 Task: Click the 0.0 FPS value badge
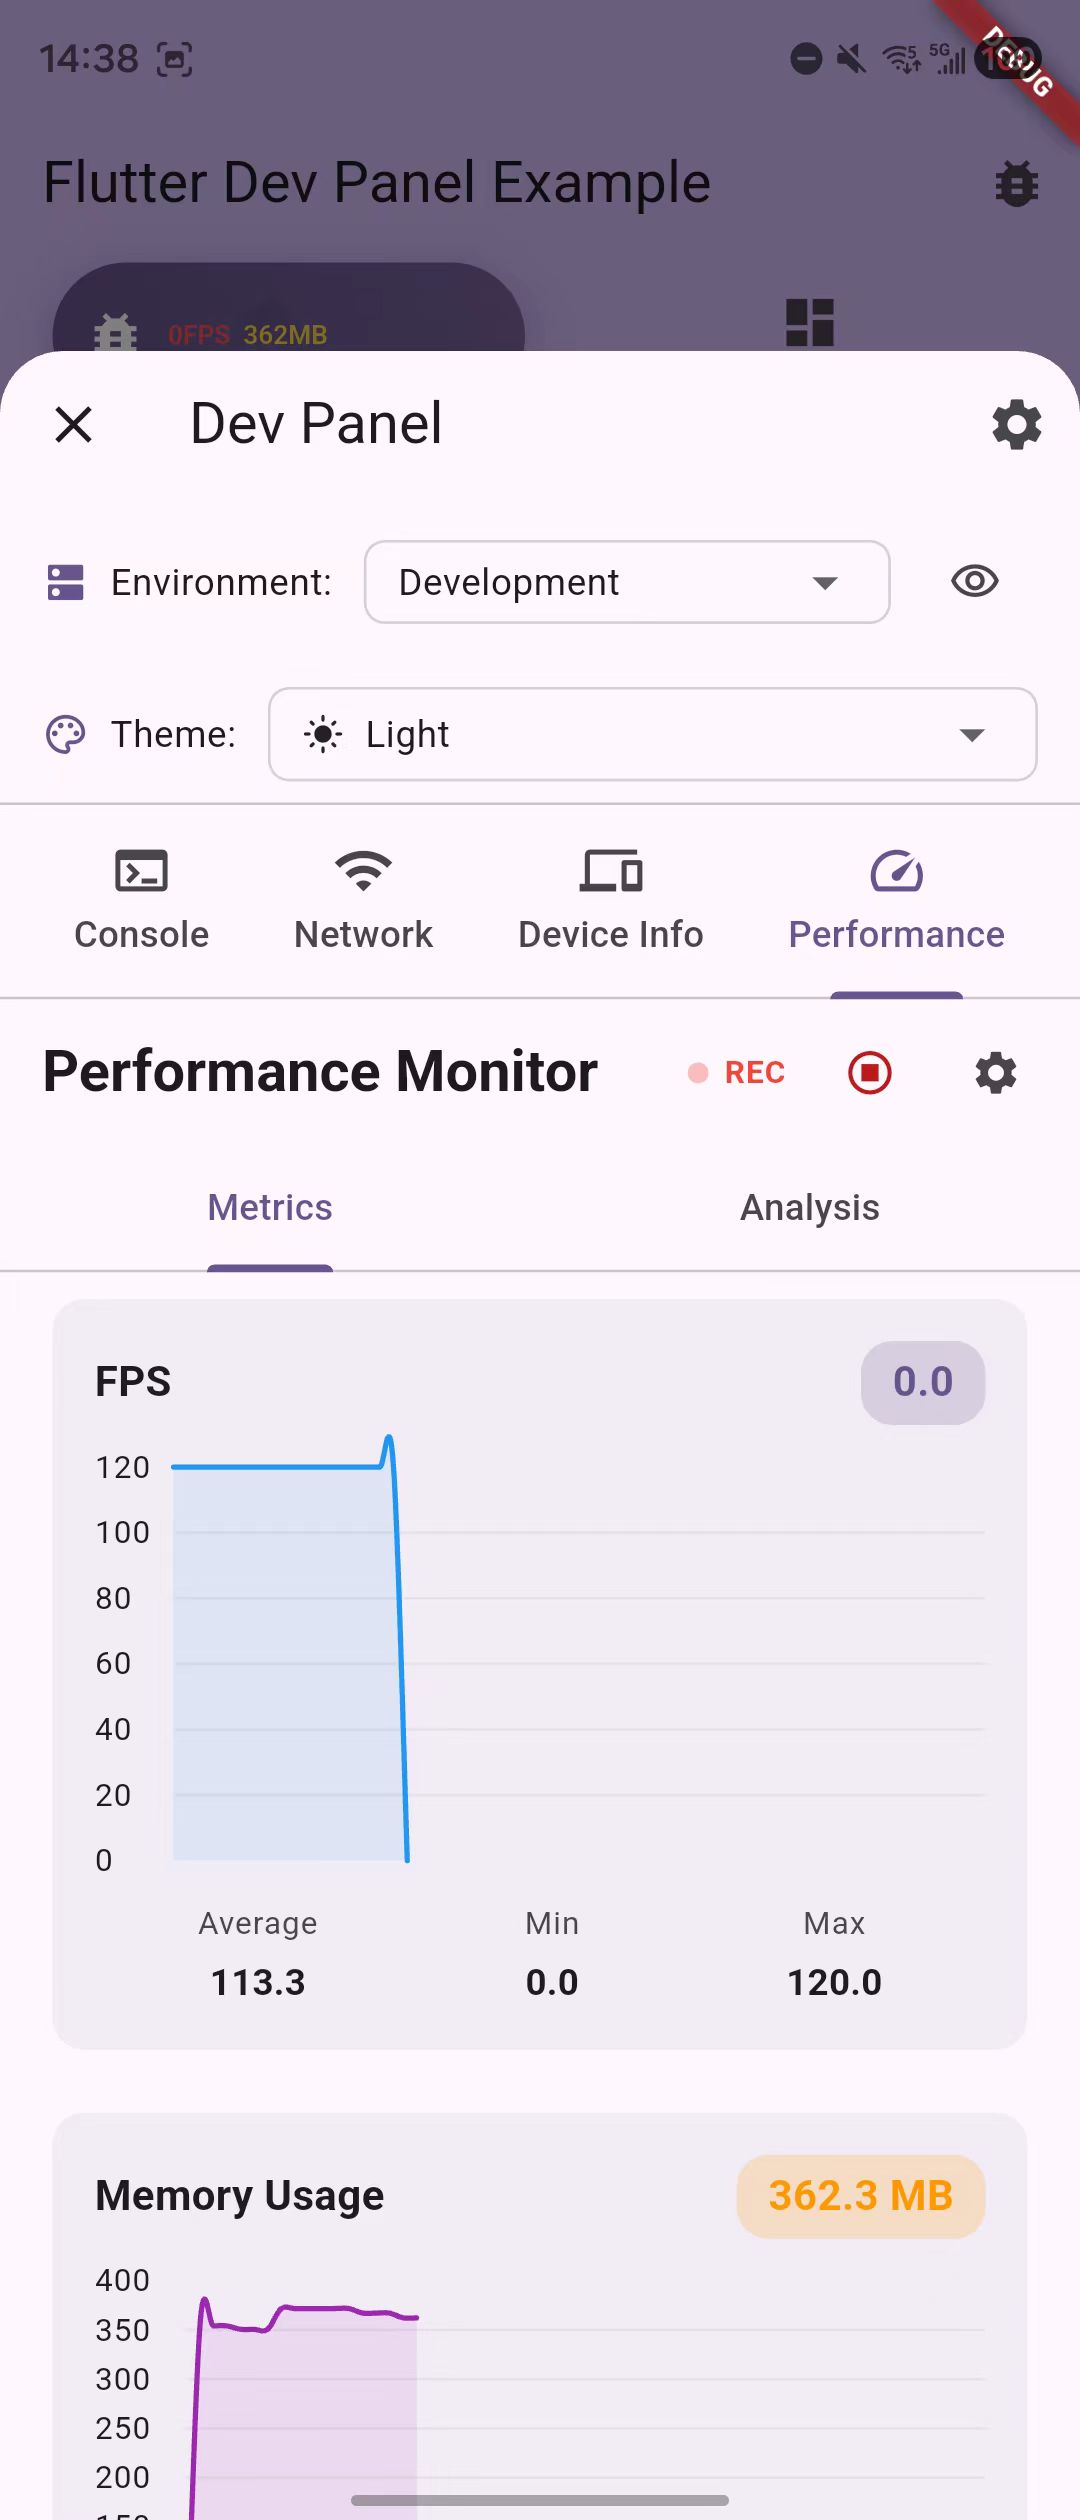pyautogui.click(x=922, y=1381)
